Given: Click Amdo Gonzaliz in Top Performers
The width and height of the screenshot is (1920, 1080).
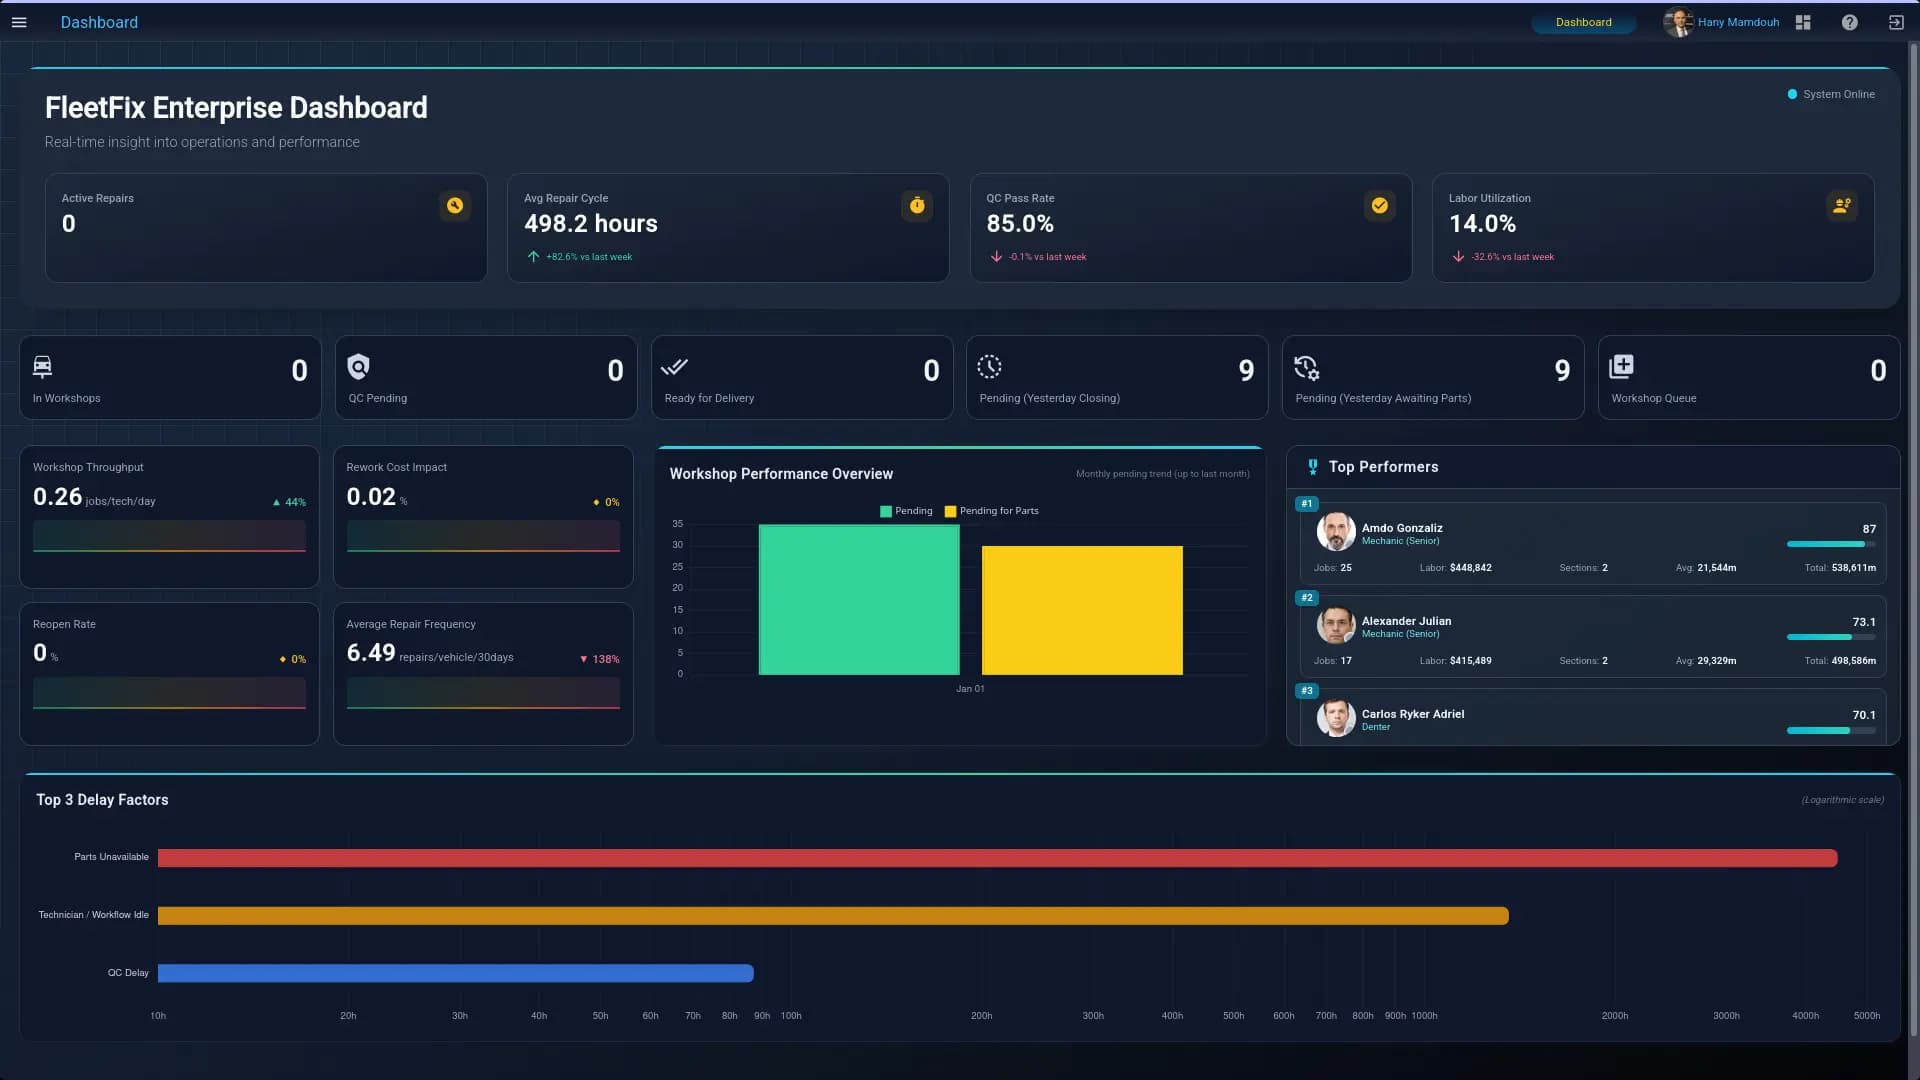Looking at the screenshot, I should point(1401,528).
